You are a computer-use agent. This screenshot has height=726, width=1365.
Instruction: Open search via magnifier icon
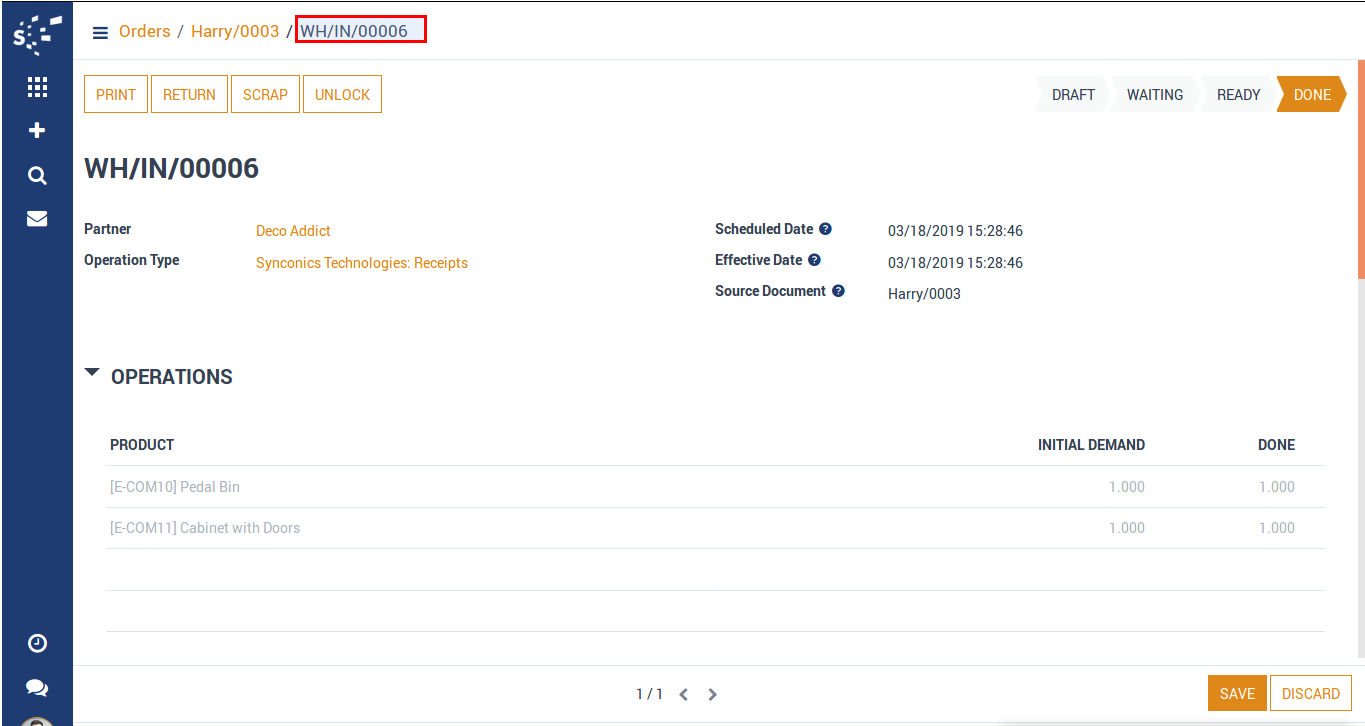(37, 176)
